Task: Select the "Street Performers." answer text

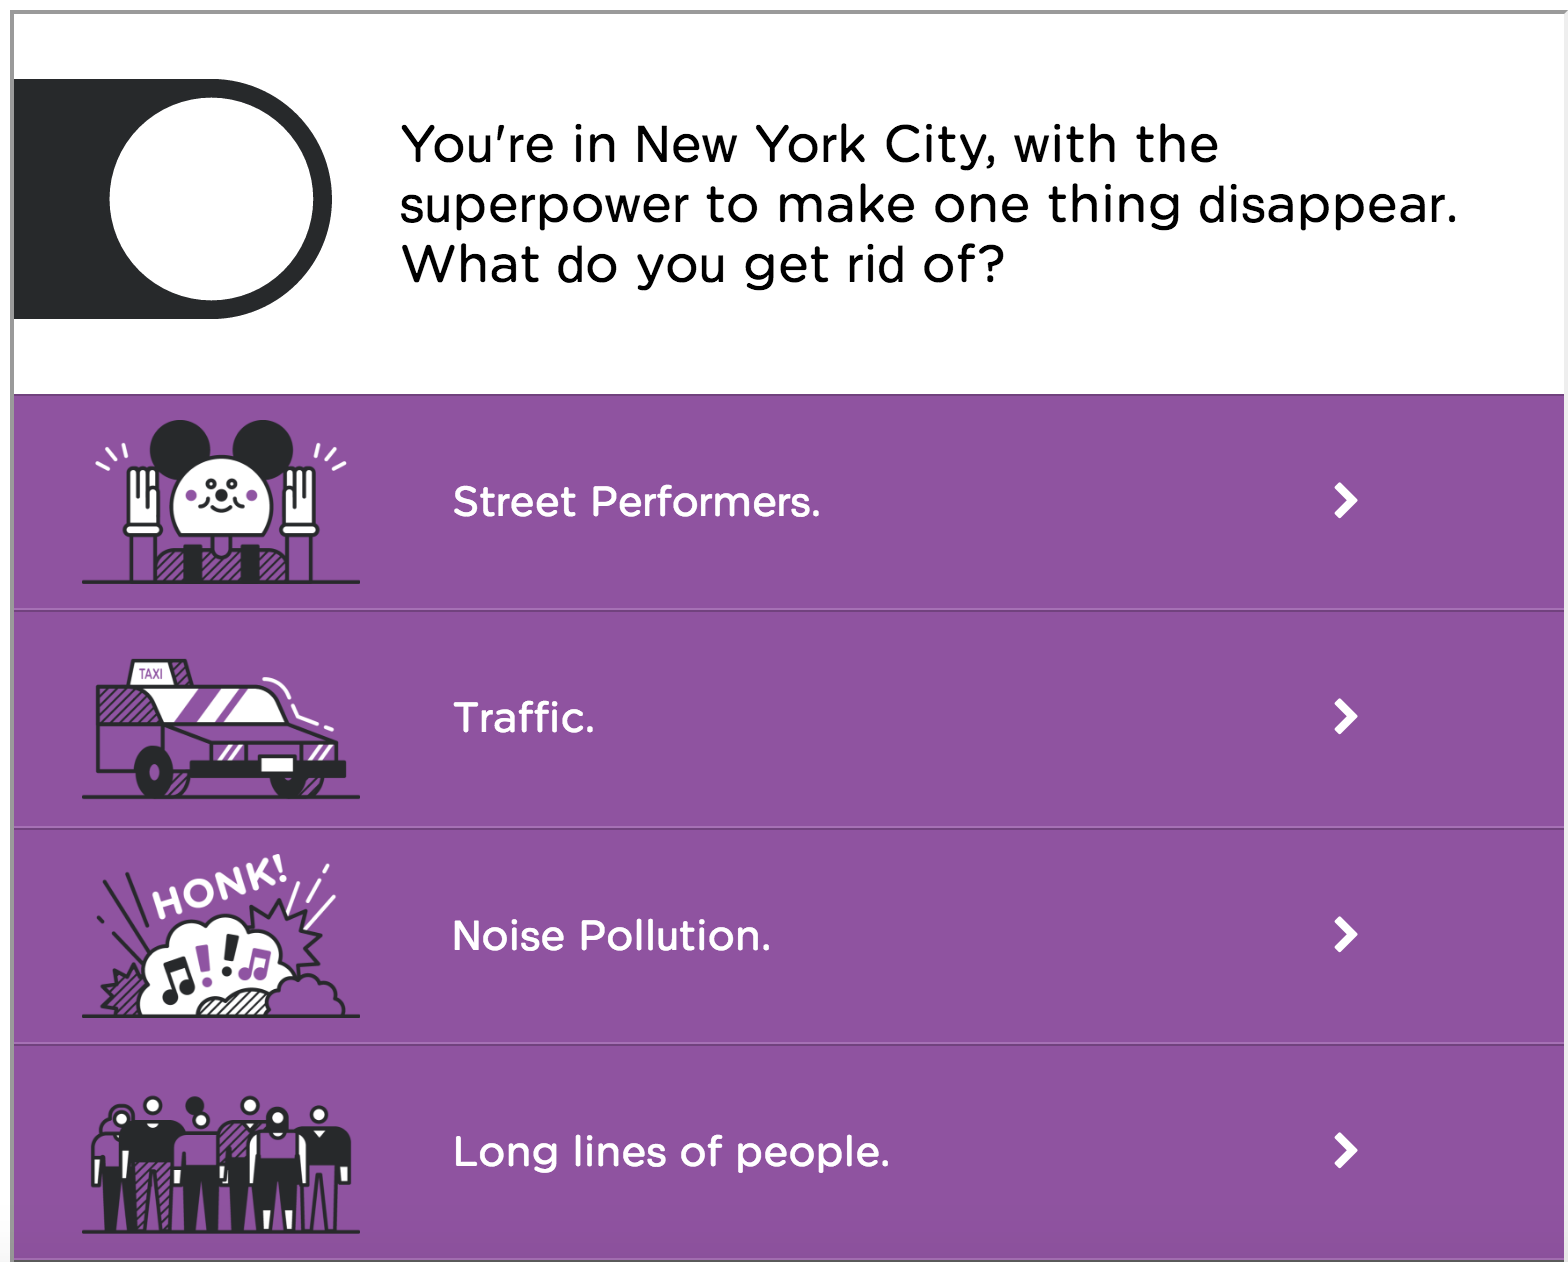Action: [x=637, y=502]
